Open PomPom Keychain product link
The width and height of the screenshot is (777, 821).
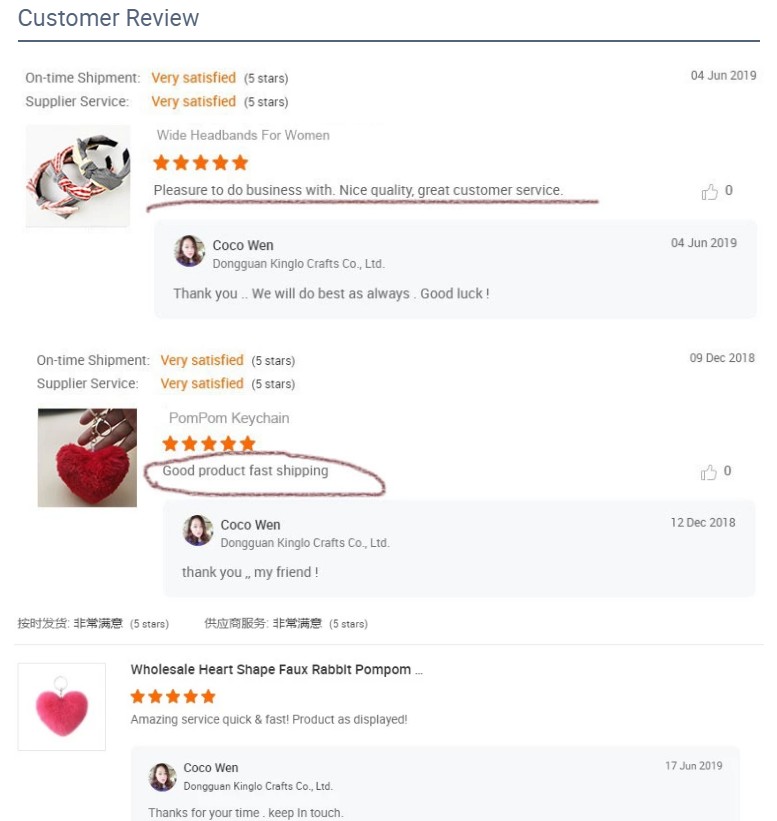(229, 418)
